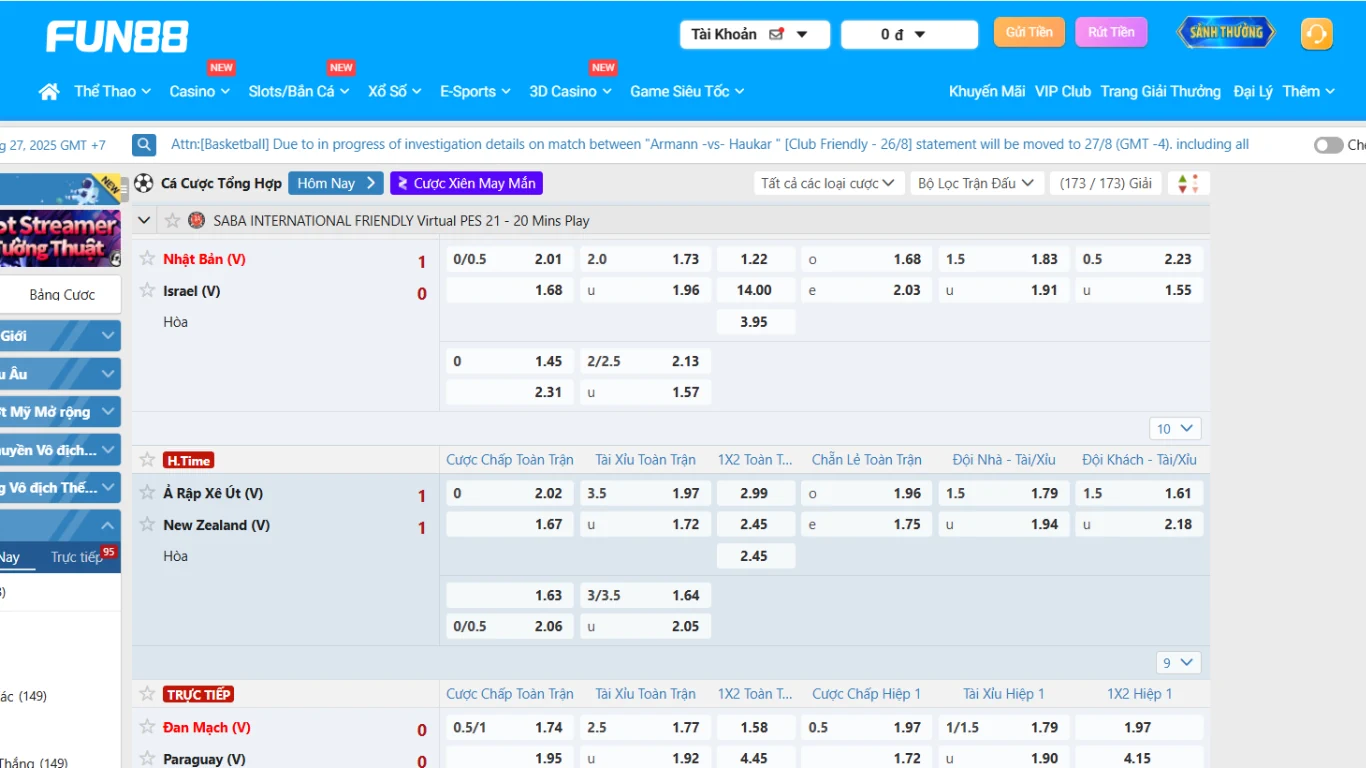This screenshot has height=768, width=1366.
Task: Select the 14.00 odds for Israel win
Action: pos(755,290)
